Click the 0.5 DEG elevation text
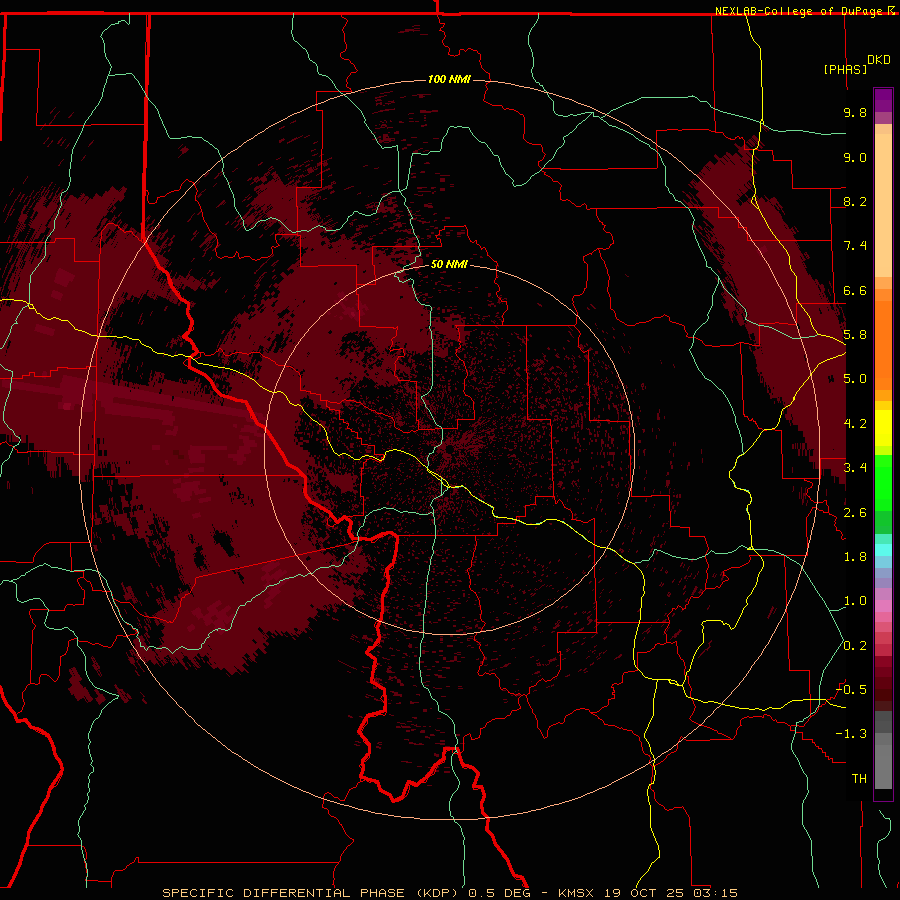Viewport: 900px width, 900px height. tap(499, 893)
